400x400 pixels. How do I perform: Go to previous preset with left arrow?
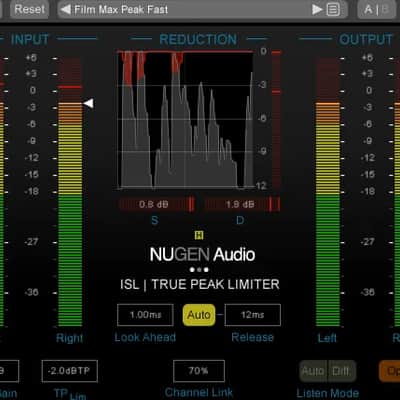coord(66,9)
